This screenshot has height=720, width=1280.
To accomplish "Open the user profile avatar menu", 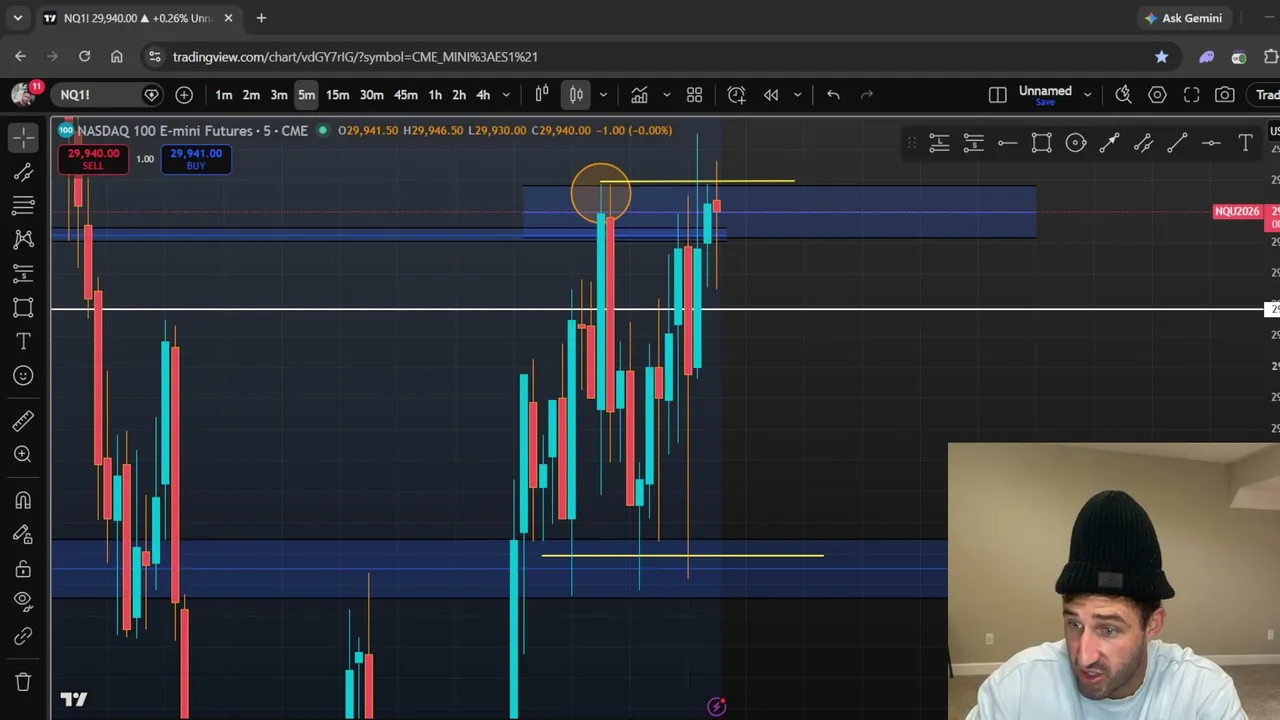I will pos(23,94).
